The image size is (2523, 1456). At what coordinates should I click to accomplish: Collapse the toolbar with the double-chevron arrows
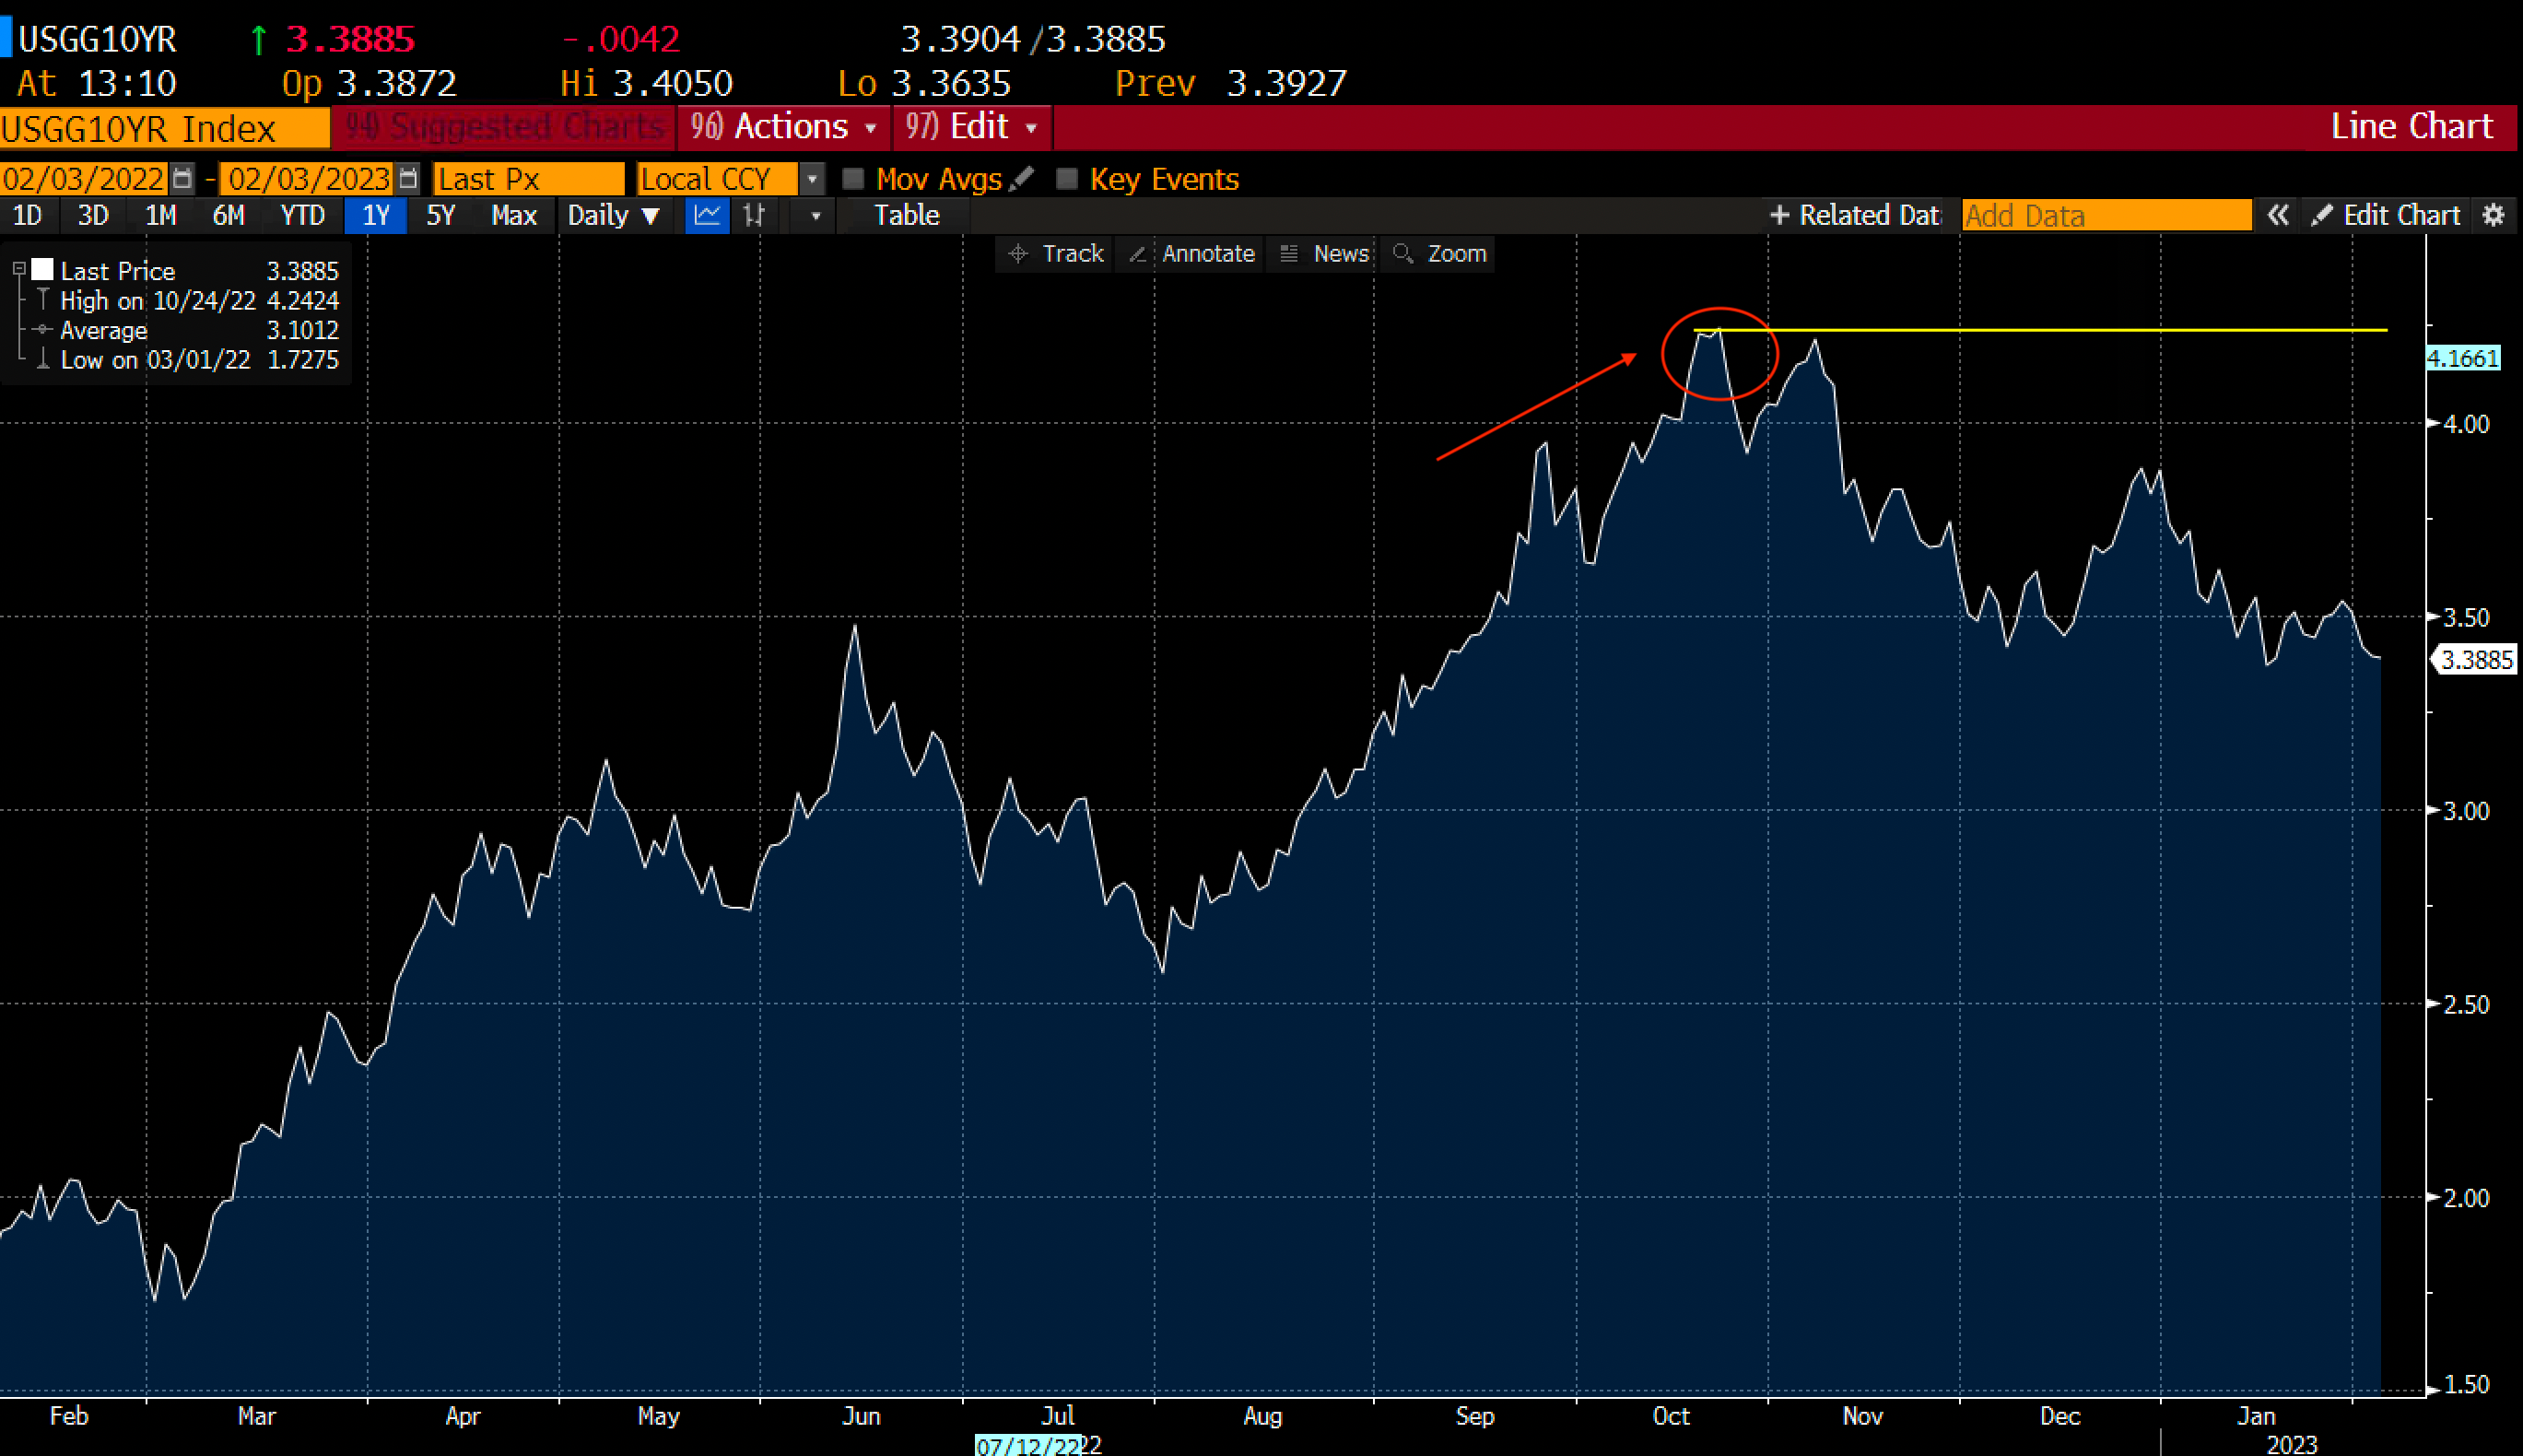(x=2278, y=215)
